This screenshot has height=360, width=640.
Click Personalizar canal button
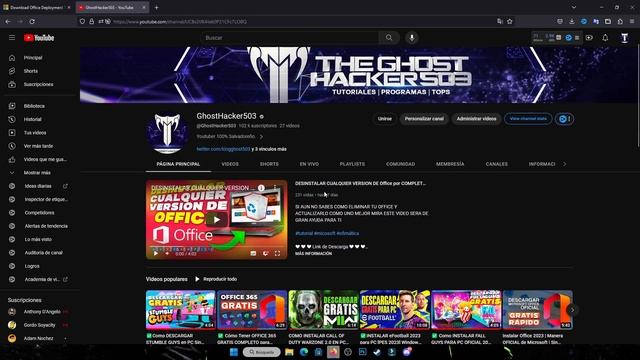coord(424,119)
